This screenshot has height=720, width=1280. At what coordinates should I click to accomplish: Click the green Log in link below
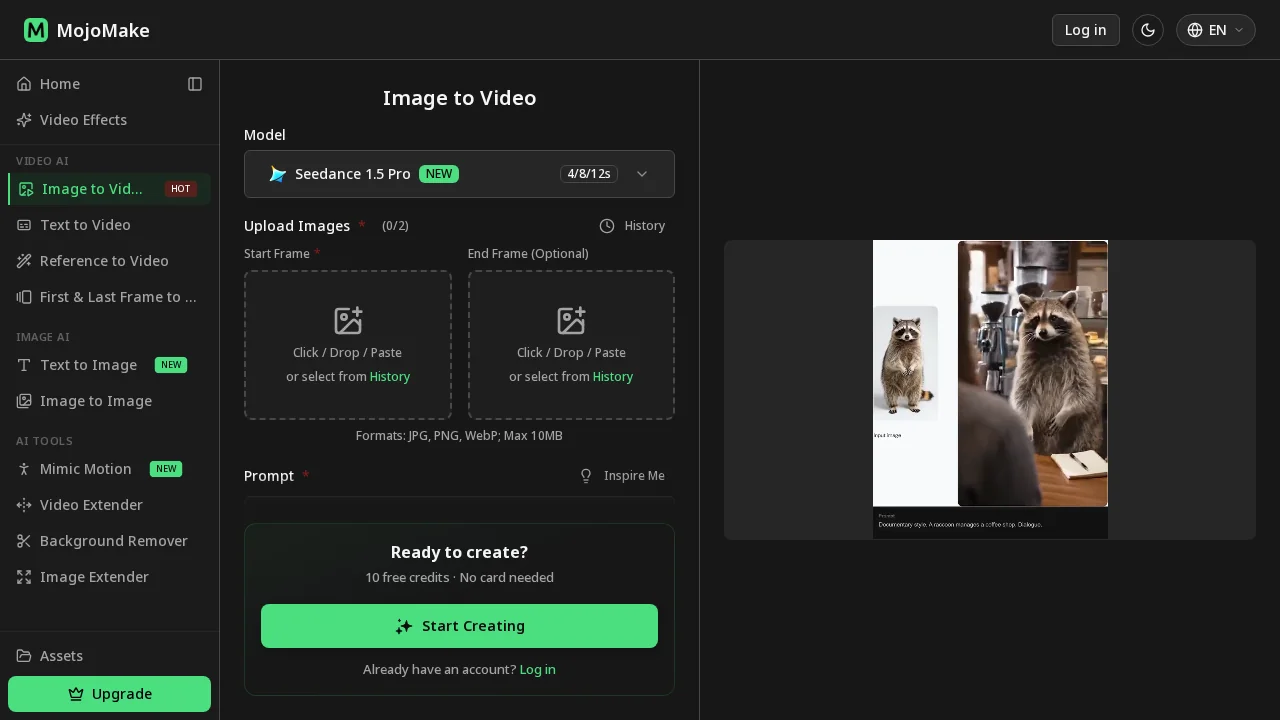coord(537,670)
